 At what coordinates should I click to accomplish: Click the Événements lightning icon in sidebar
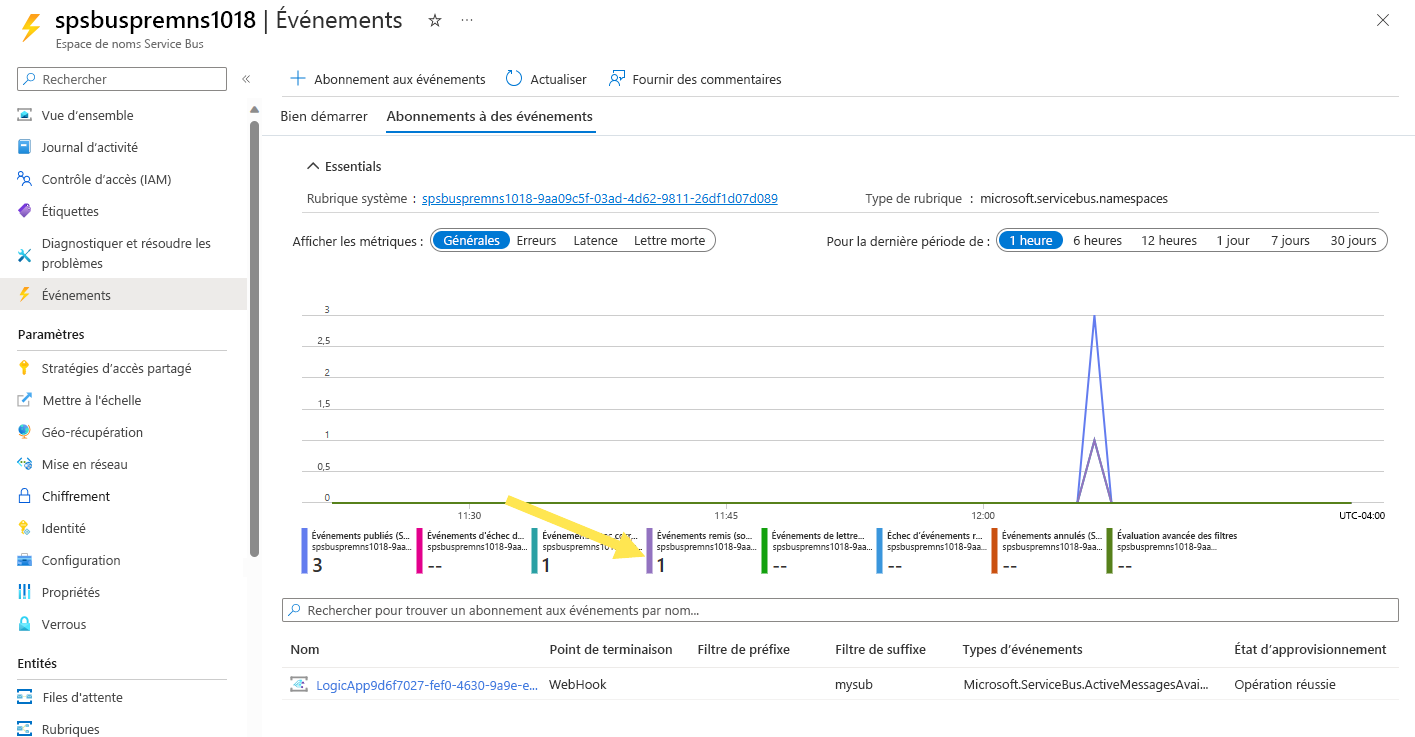click(x=25, y=295)
